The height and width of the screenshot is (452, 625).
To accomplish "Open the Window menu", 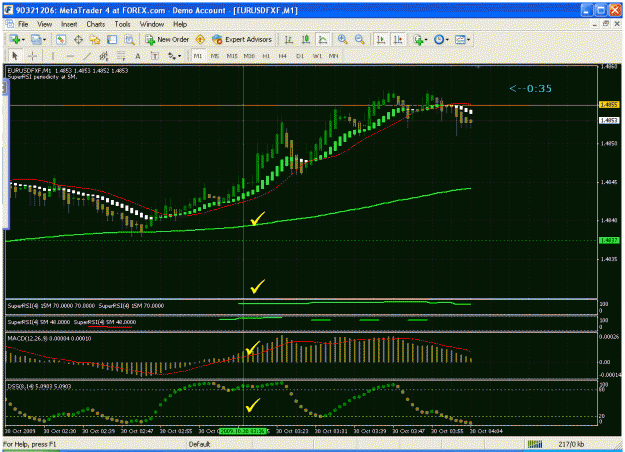I will [x=152, y=24].
